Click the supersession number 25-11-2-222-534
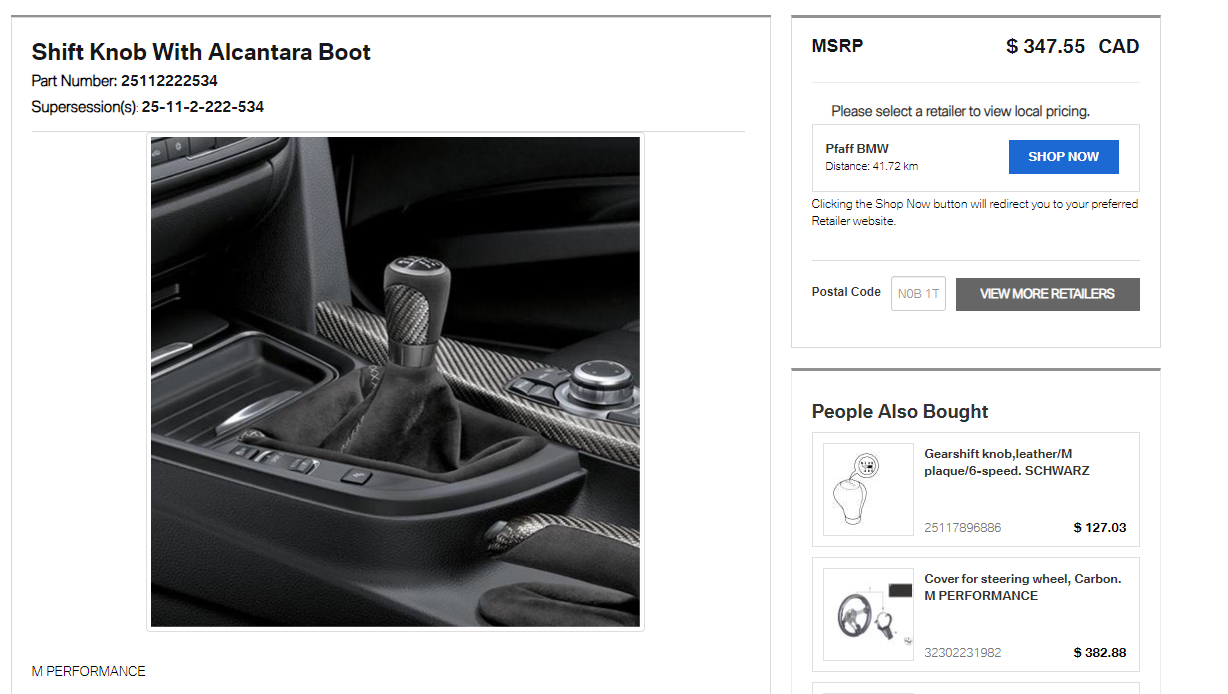1228x694 pixels. 203,107
